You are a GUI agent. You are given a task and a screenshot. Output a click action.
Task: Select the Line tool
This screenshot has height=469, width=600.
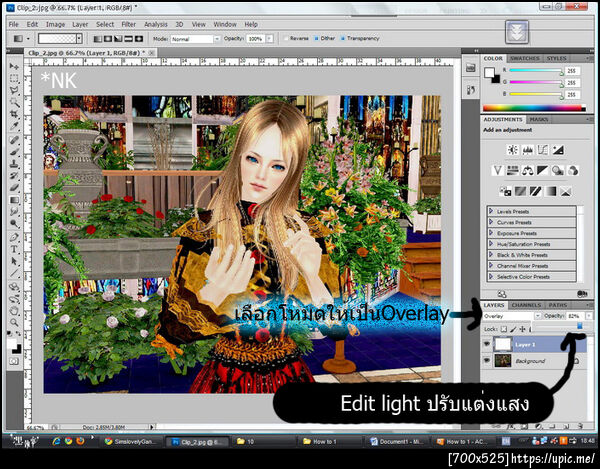pyautogui.click(x=14, y=273)
